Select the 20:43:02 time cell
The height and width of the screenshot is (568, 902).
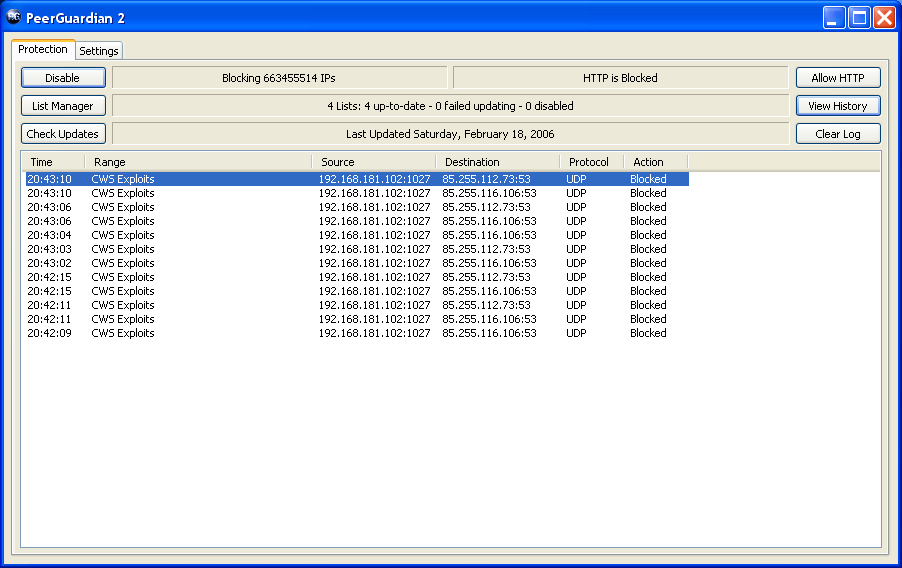(49, 263)
